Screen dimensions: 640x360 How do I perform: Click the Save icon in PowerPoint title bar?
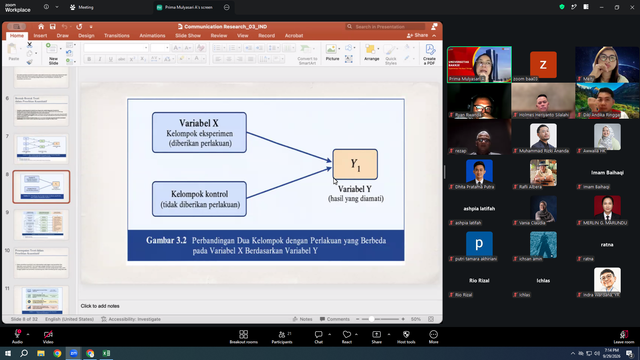(53, 27)
